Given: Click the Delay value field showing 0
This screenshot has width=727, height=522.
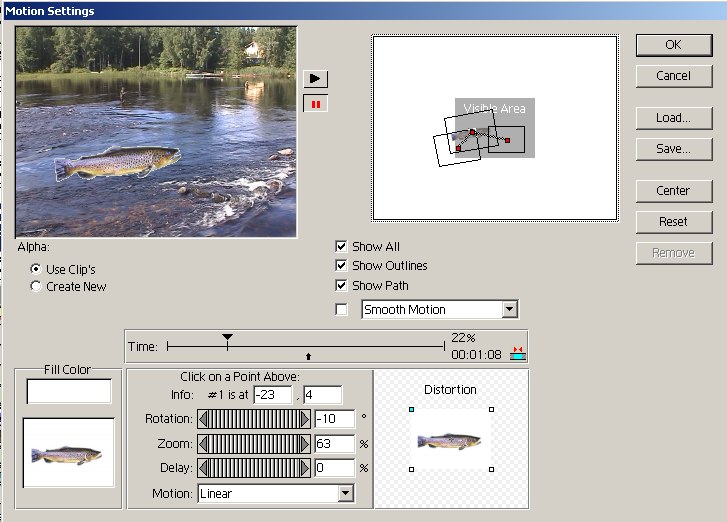Looking at the screenshot, I should pos(335,468).
